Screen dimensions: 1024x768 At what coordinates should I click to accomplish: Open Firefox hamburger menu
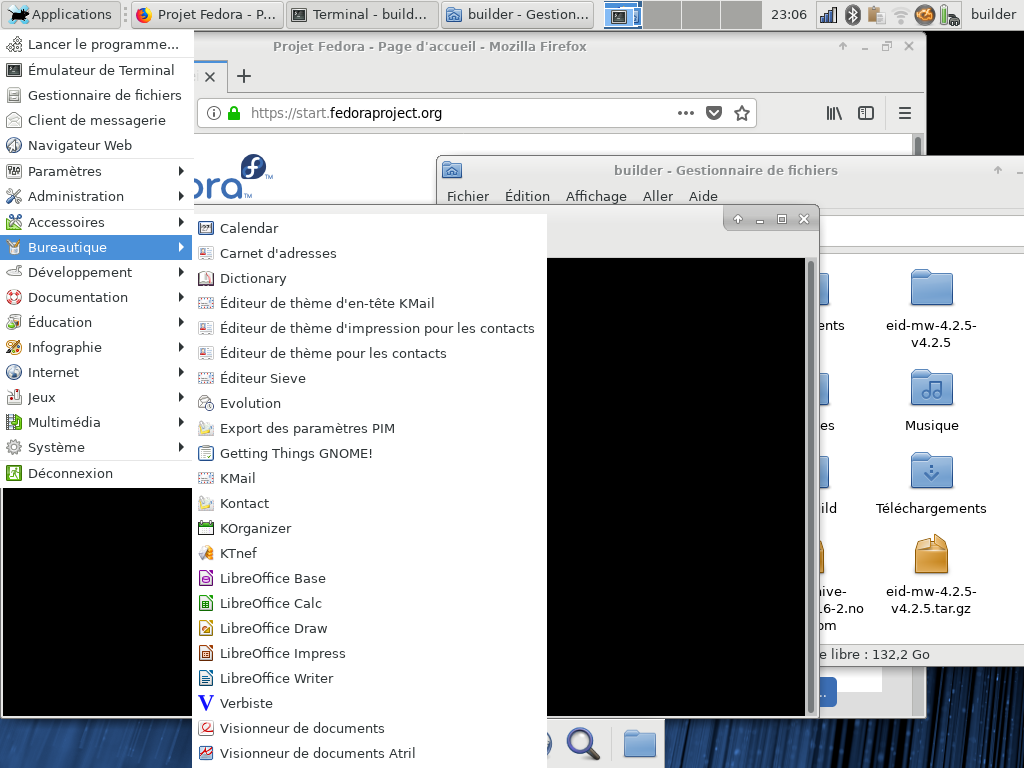[x=904, y=113]
